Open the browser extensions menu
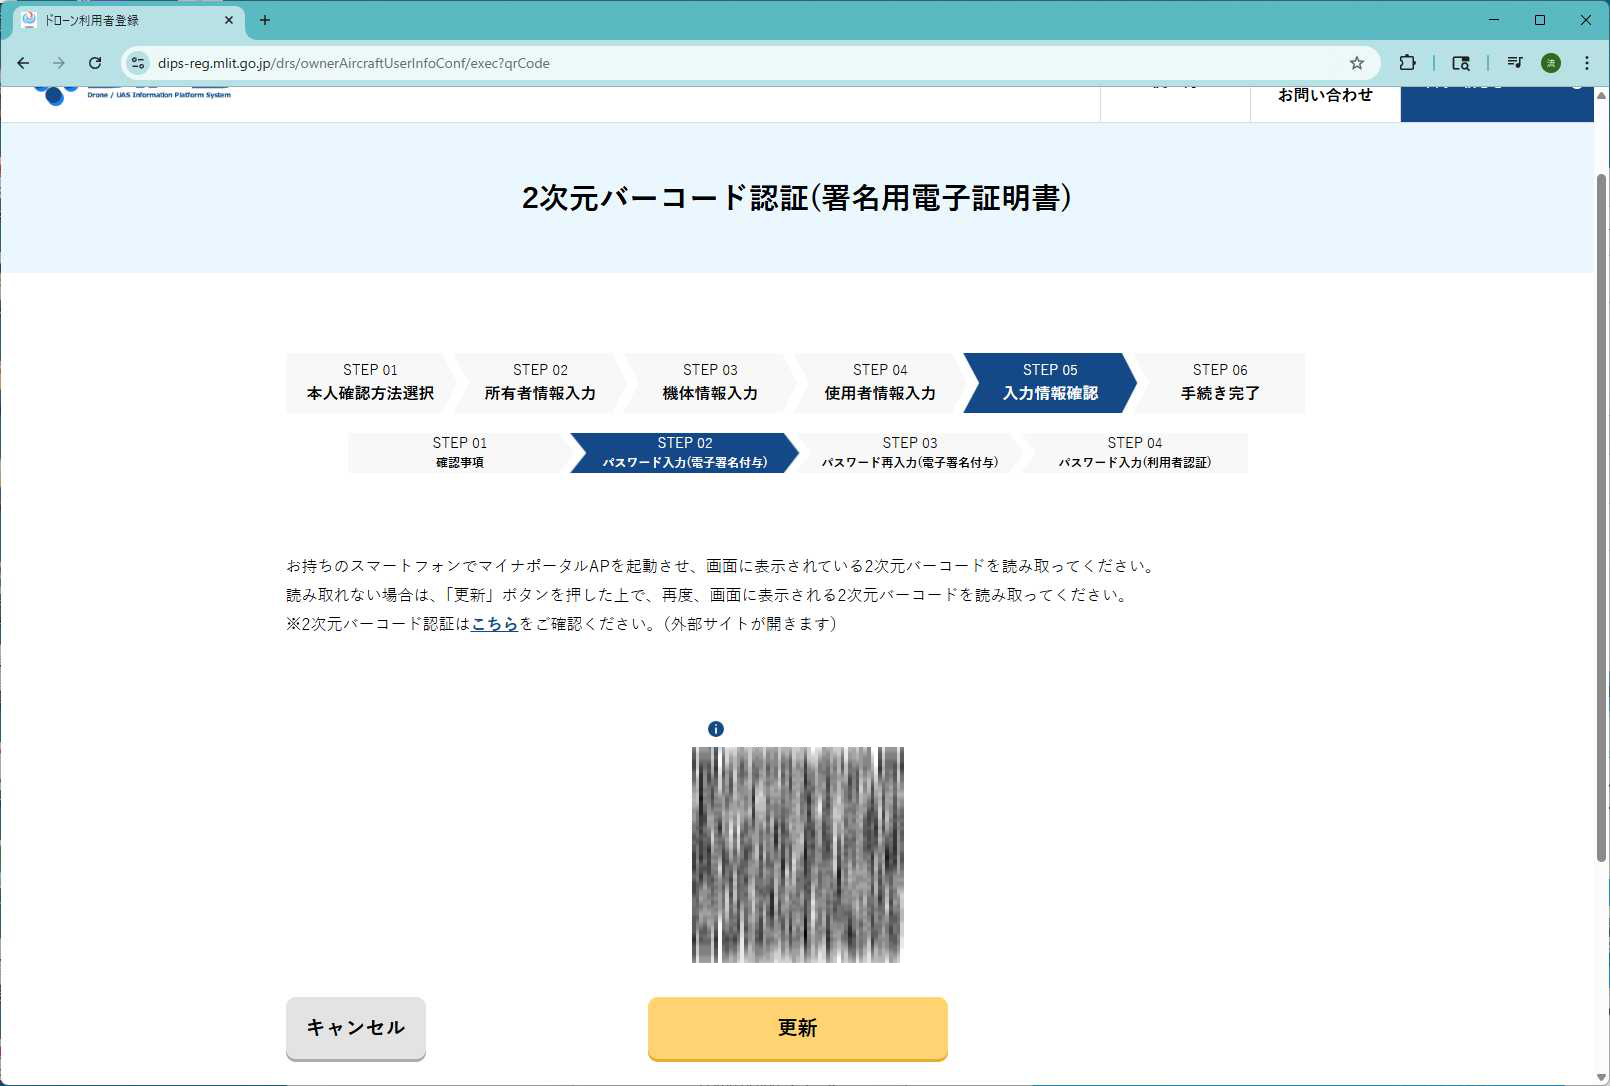The width and height of the screenshot is (1610, 1086). click(x=1407, y=63)
